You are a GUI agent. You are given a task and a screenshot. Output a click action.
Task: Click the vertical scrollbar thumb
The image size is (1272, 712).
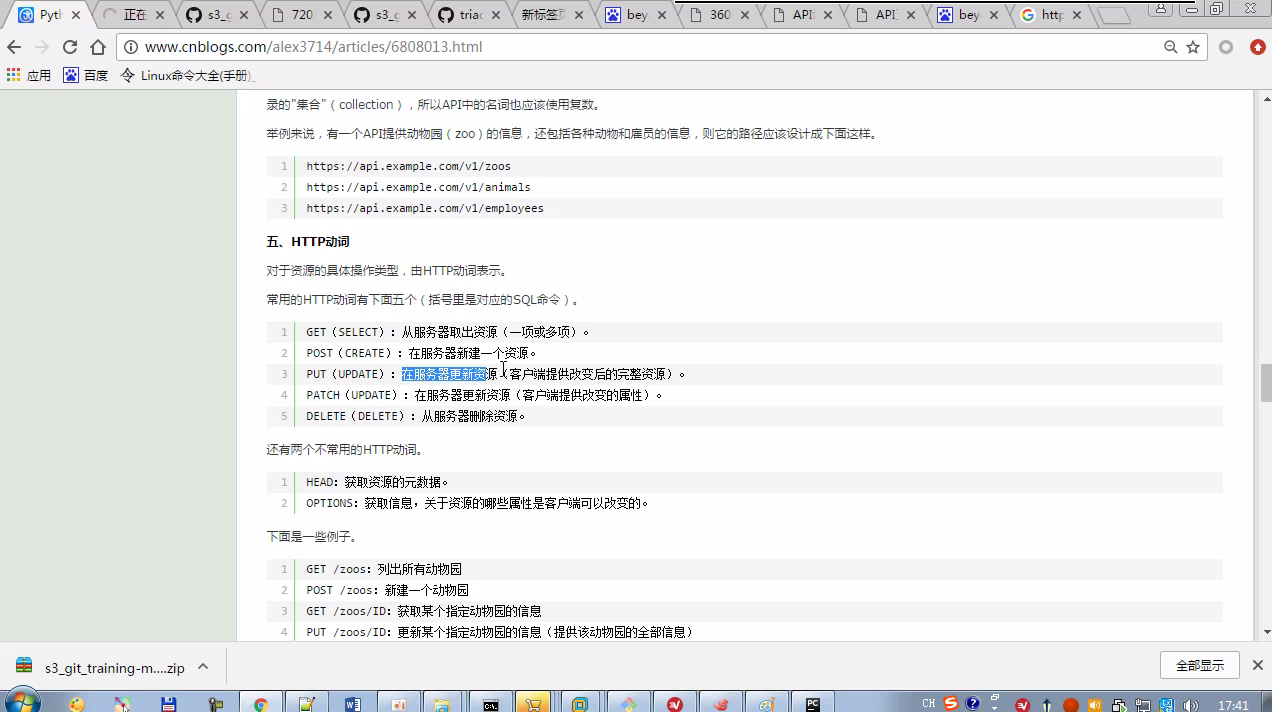pyautogui.click(x=1265, y=382)
